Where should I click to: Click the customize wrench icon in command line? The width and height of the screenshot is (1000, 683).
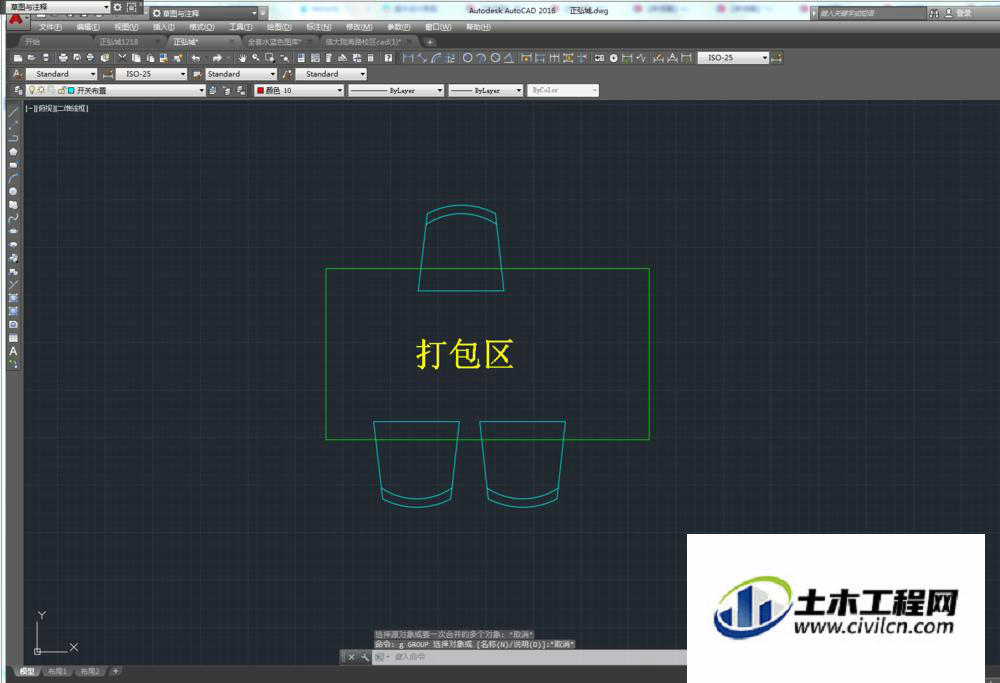(x=365, y=657)
